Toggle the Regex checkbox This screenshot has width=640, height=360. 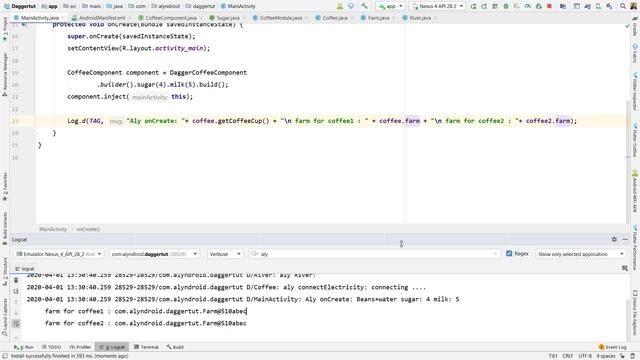(509, 253)
